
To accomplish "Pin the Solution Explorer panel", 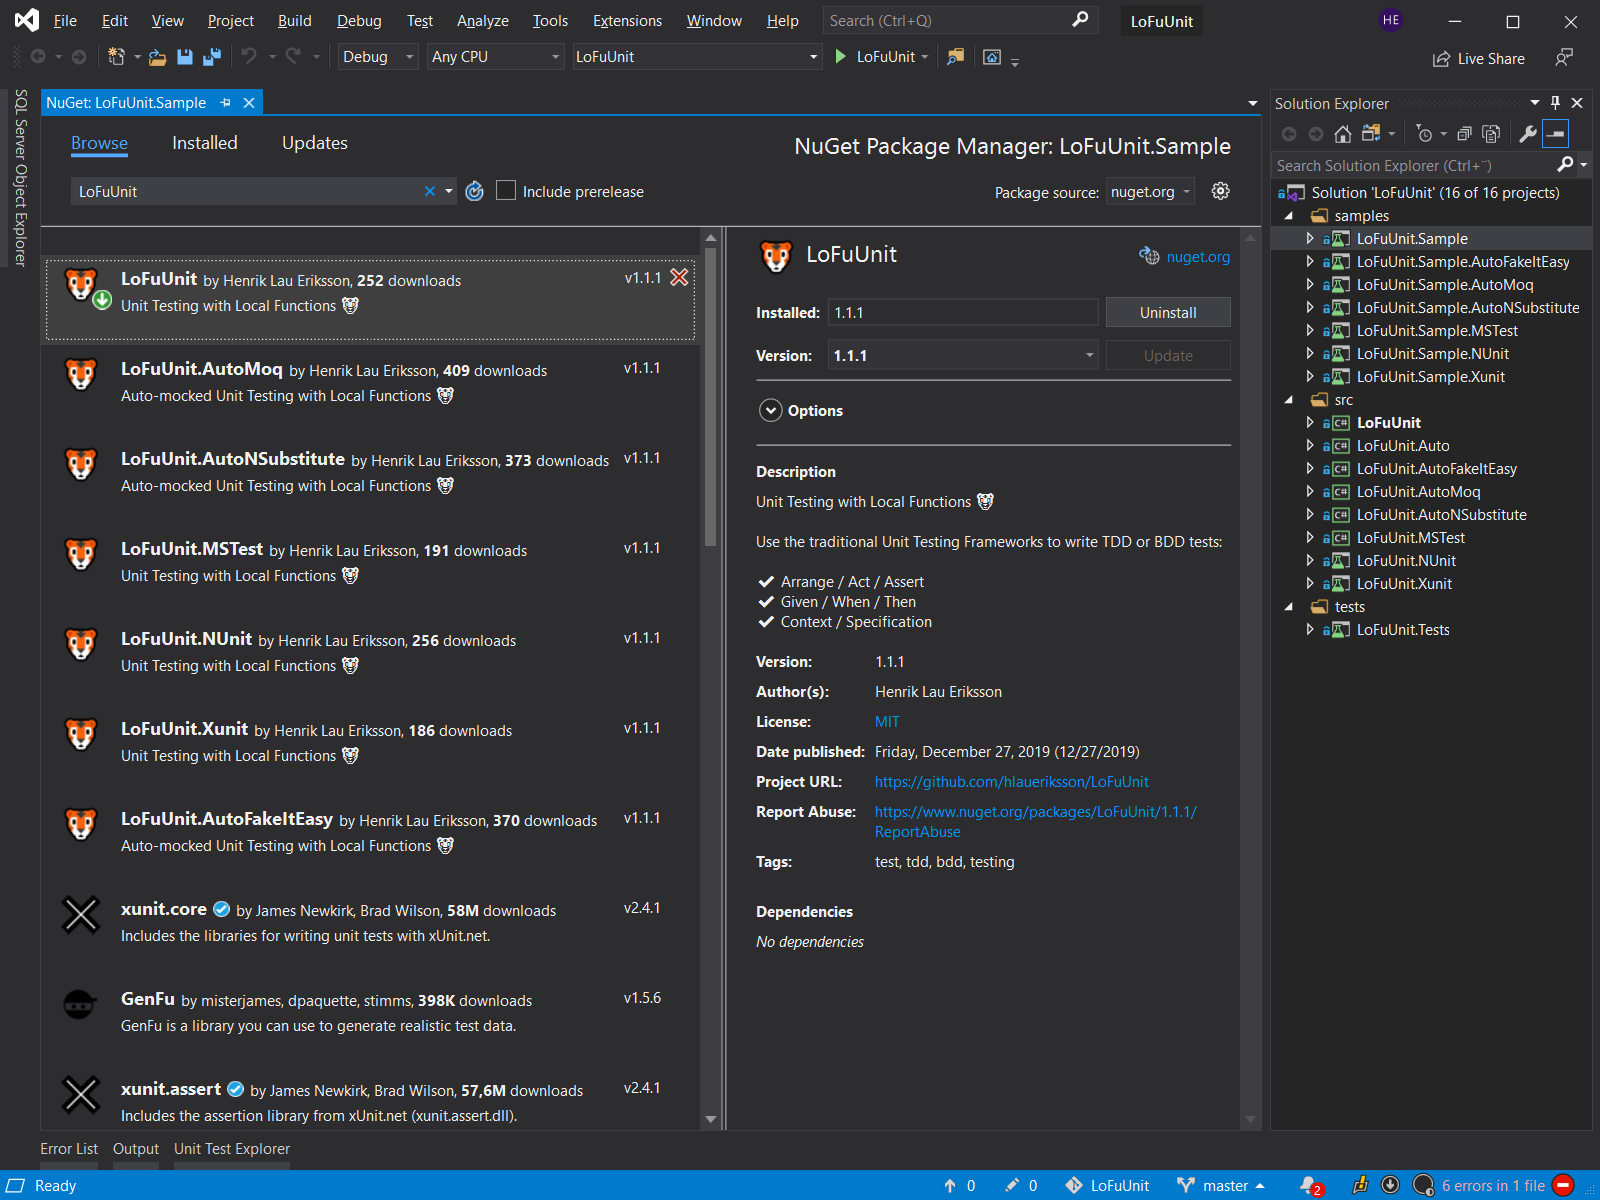I will [1555, 103].
